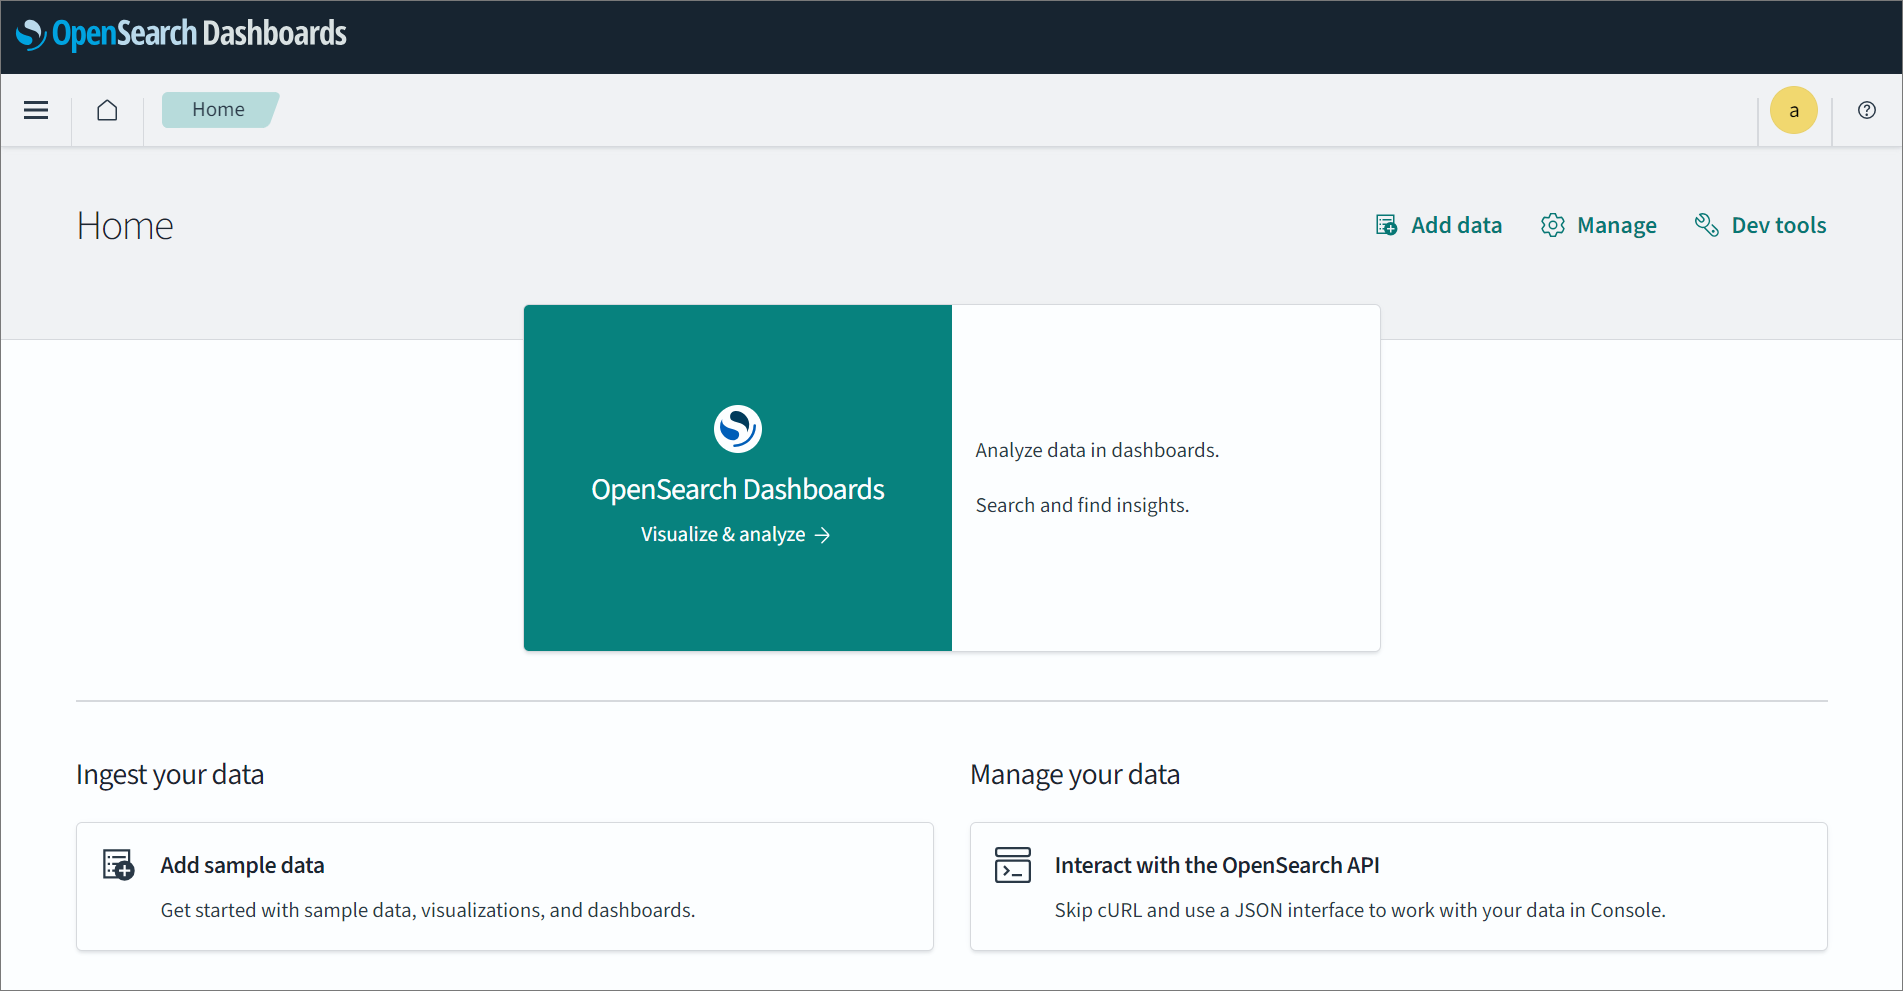
Task: Click 'Get started with sample data' description
Action: pyautogui.click(x=428, y=910)
